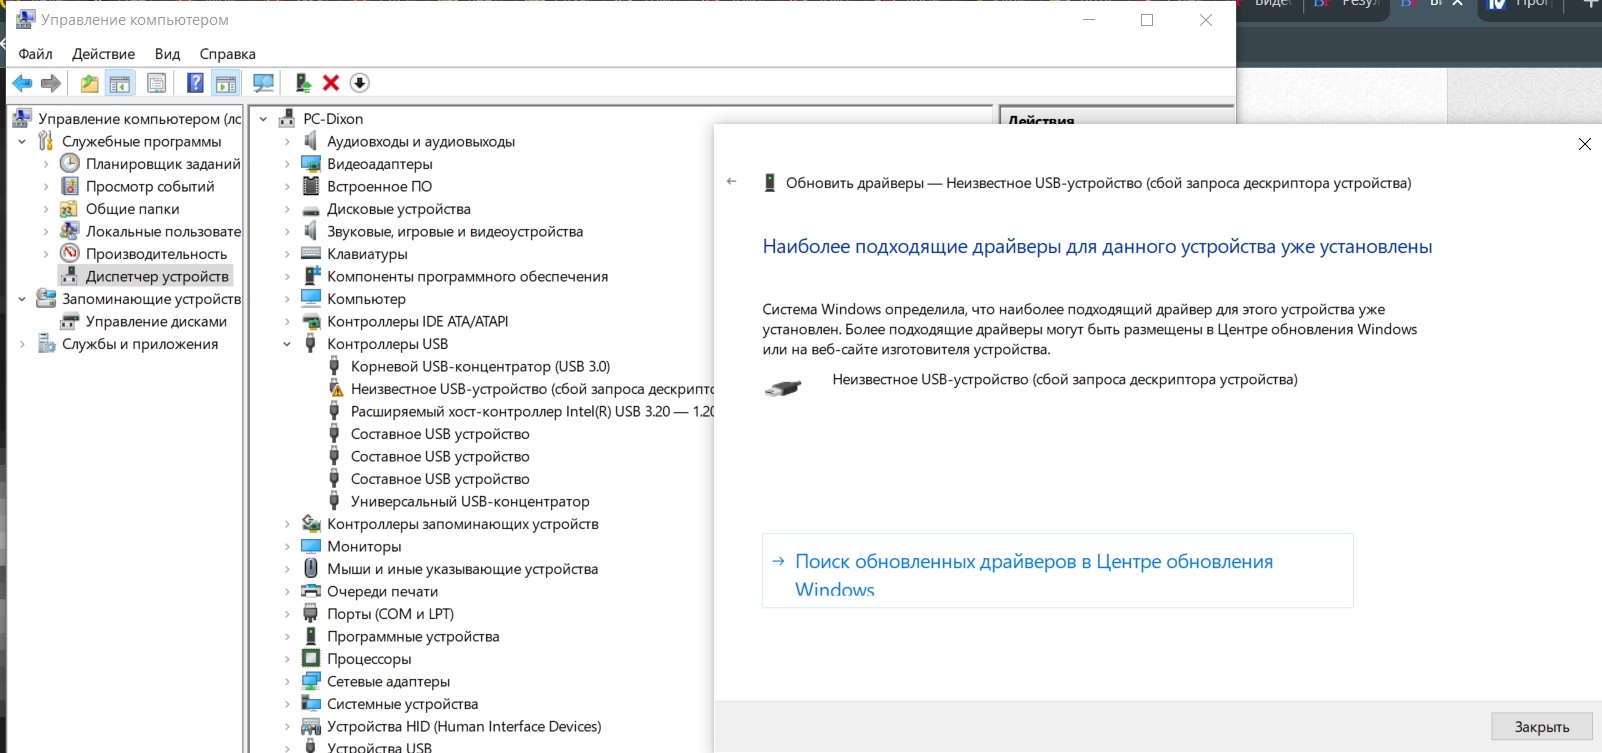Viewport: 1602px width, 753px height.
Task: Expand the Сетевые адаптеры category
Action: coord(287,682)
